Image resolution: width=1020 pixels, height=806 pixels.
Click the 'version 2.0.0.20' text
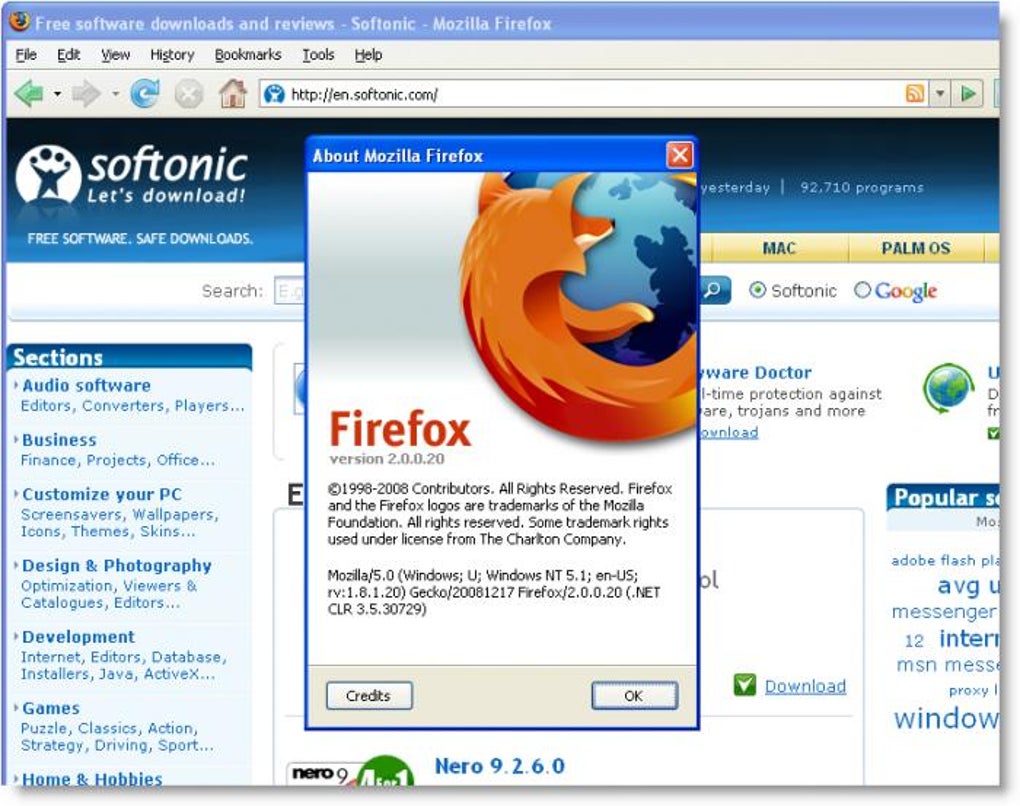click(386, 459)
